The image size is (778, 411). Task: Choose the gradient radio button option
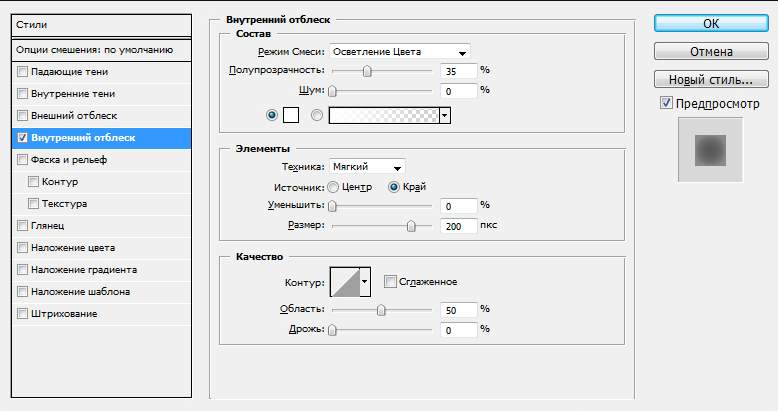pos(317,116)
